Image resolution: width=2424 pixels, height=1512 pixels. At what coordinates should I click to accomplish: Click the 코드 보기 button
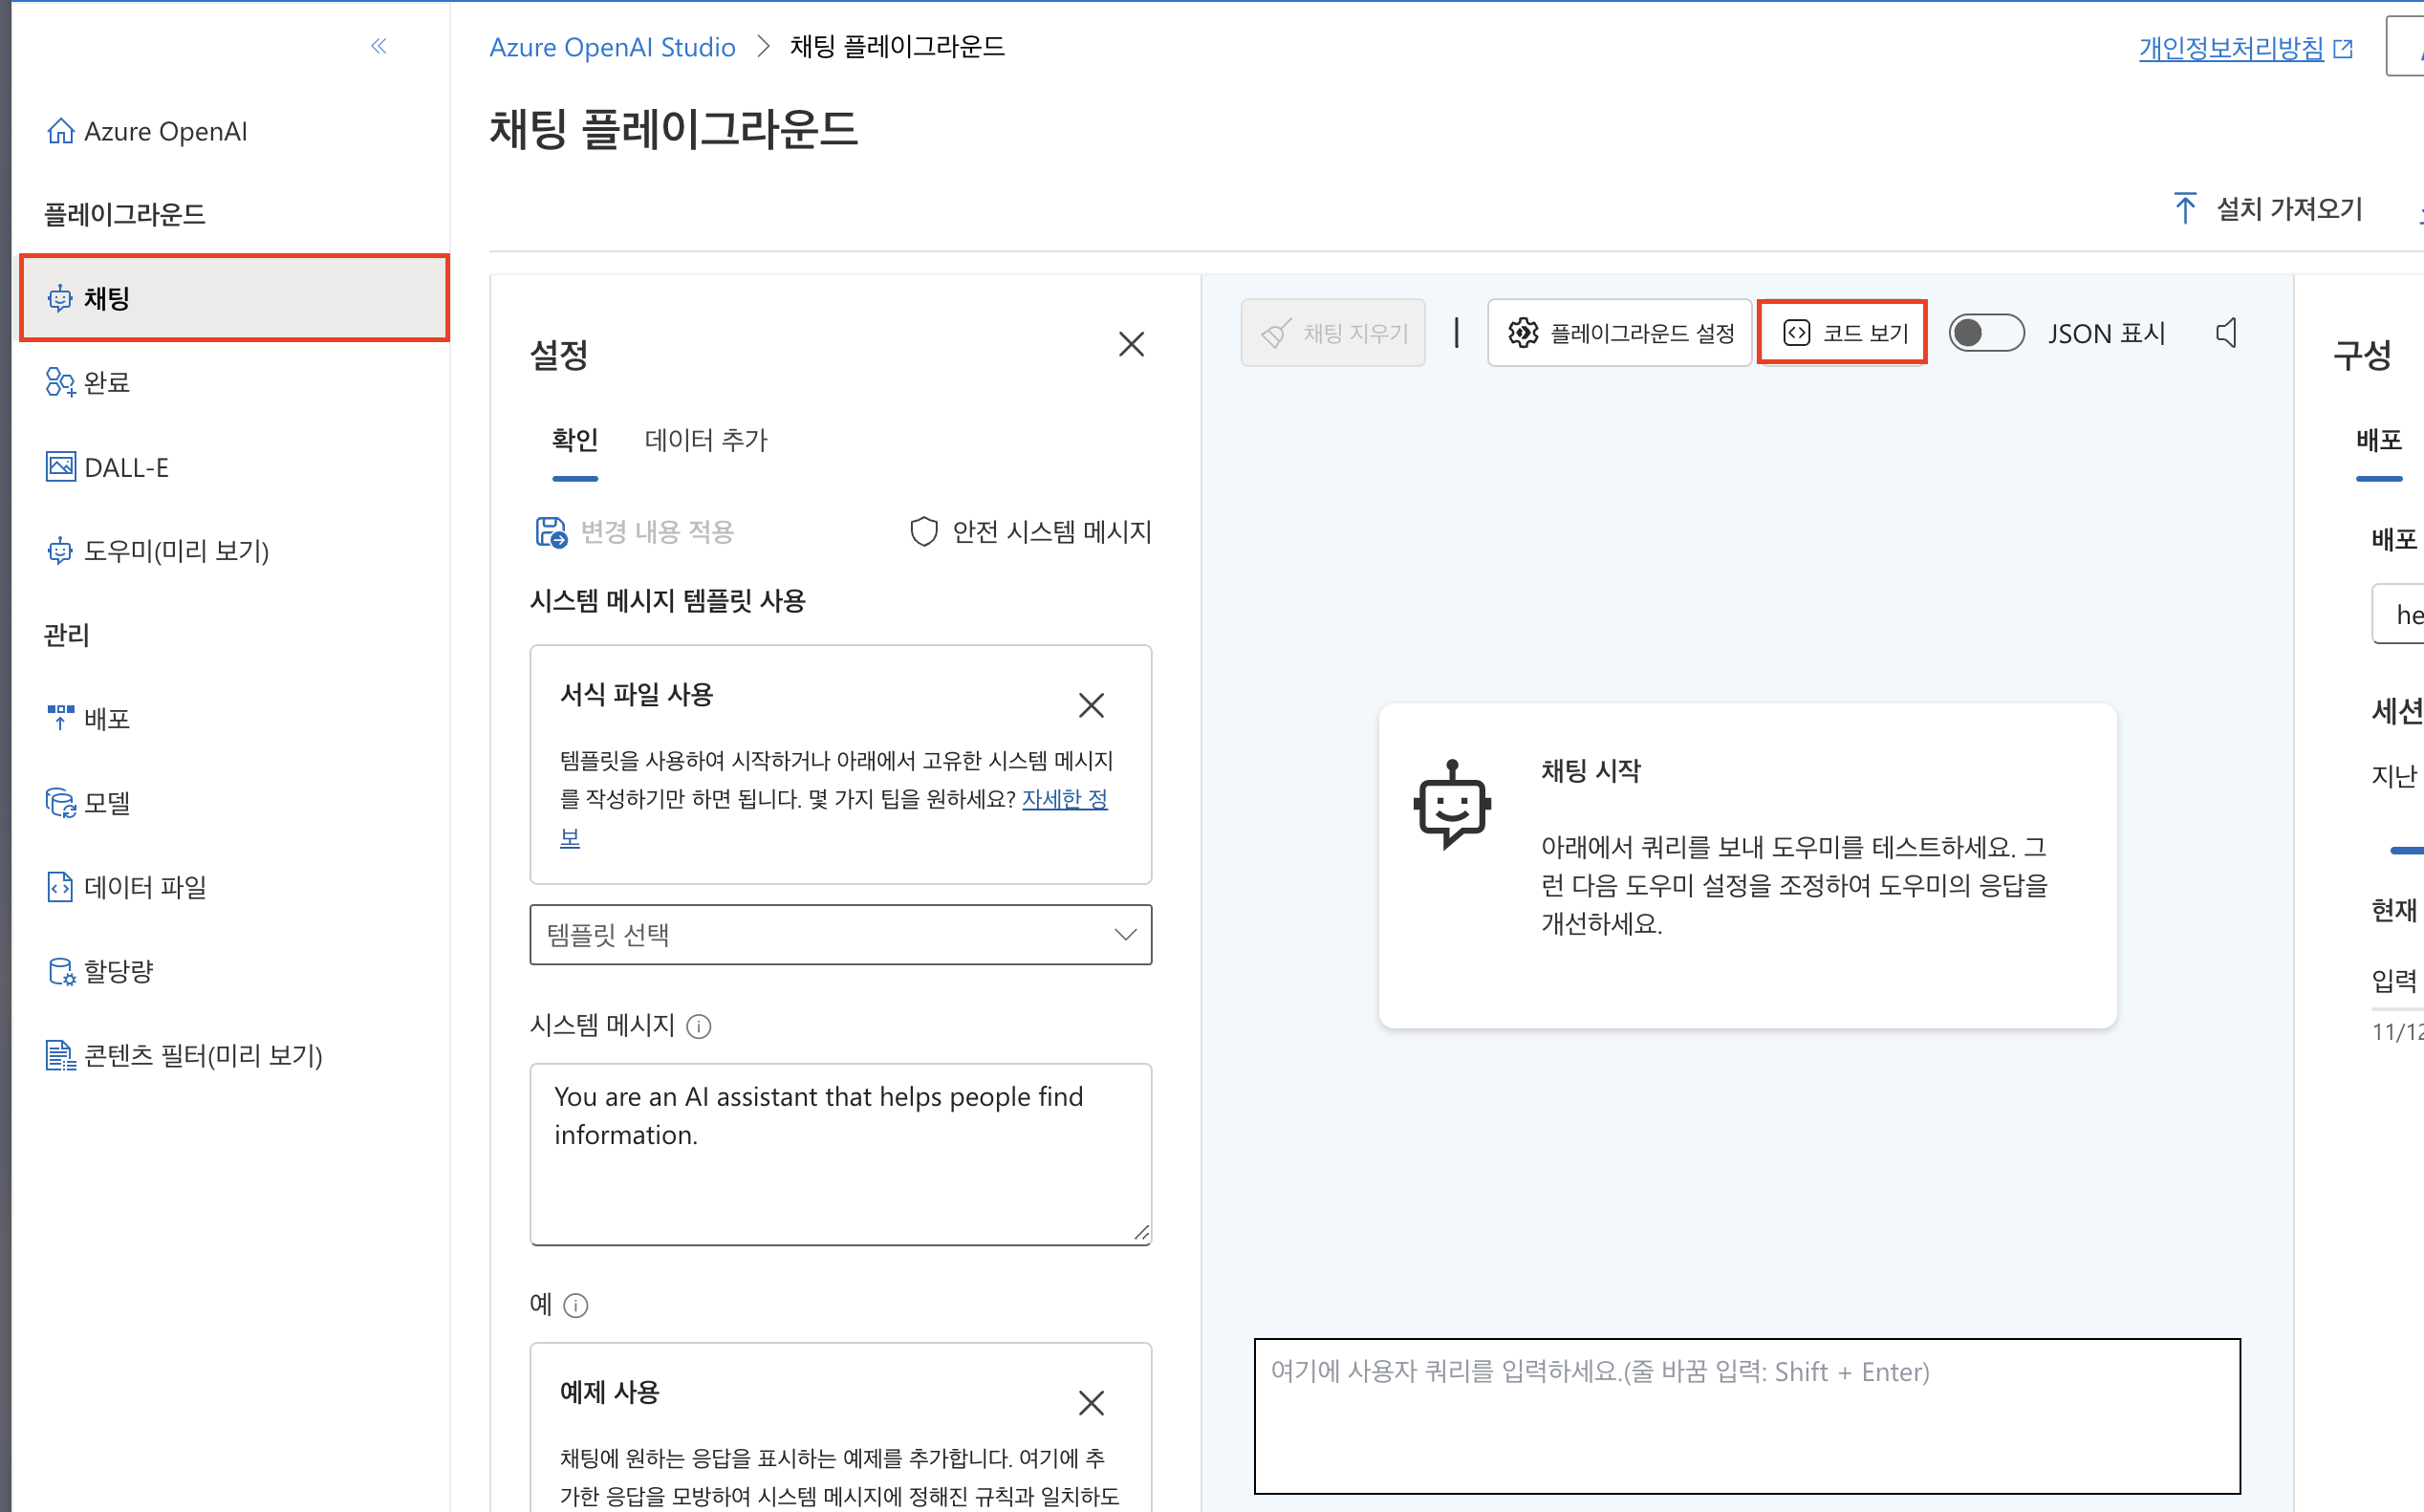tap(1842, 333)
